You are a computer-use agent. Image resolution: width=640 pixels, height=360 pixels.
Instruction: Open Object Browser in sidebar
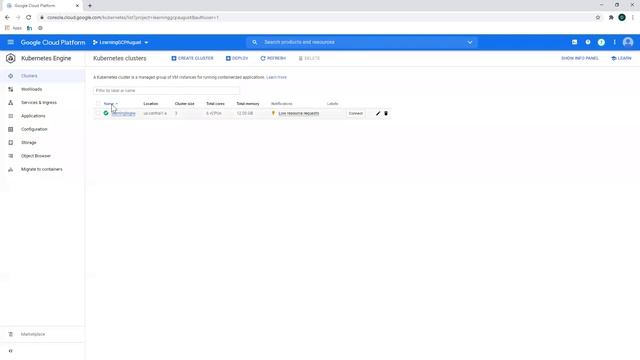(36, 156)
